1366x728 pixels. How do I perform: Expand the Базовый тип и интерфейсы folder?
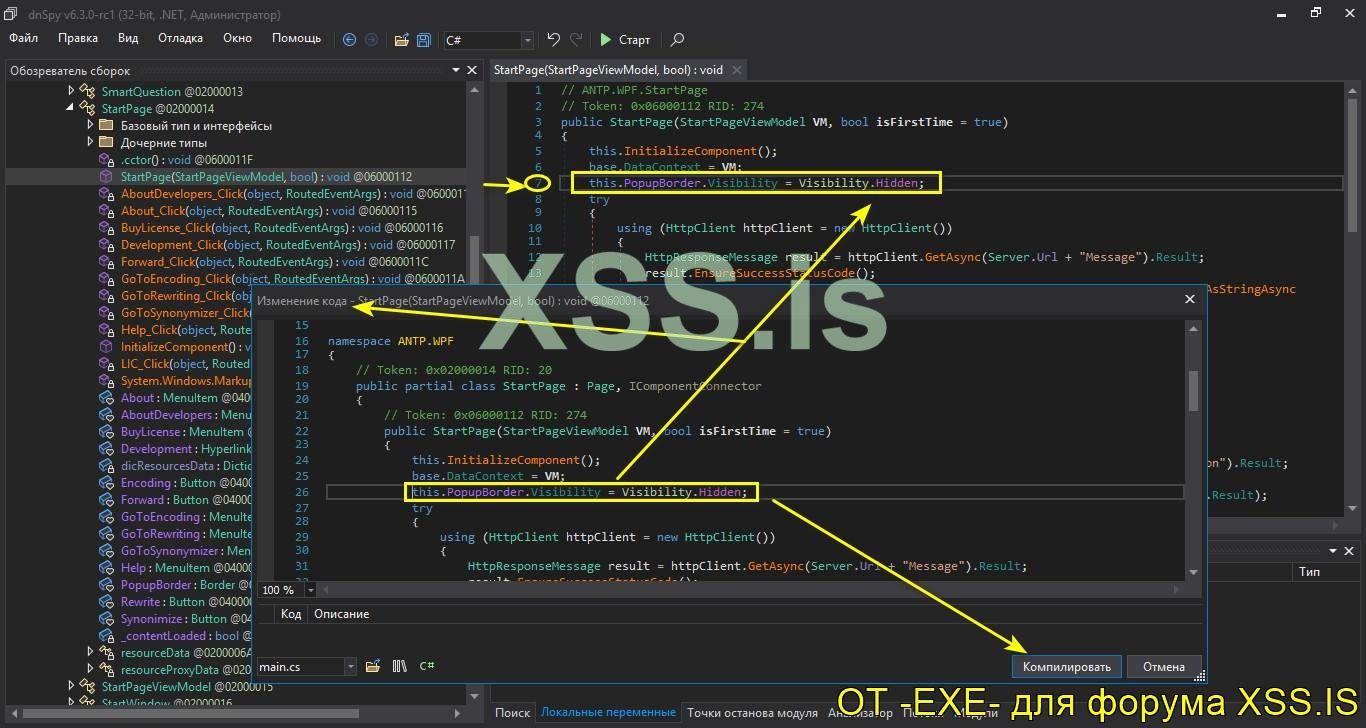(x=90, y=125)
